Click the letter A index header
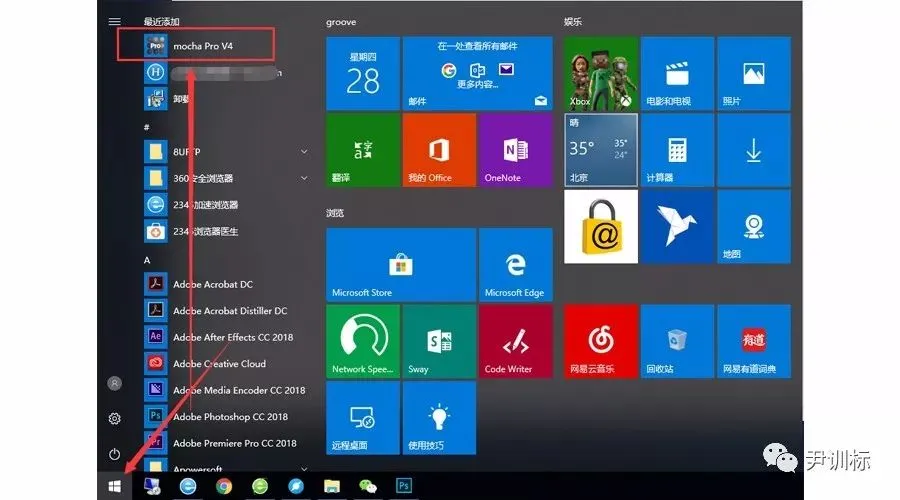Viewport: 900px width, 500px height. 147,260
